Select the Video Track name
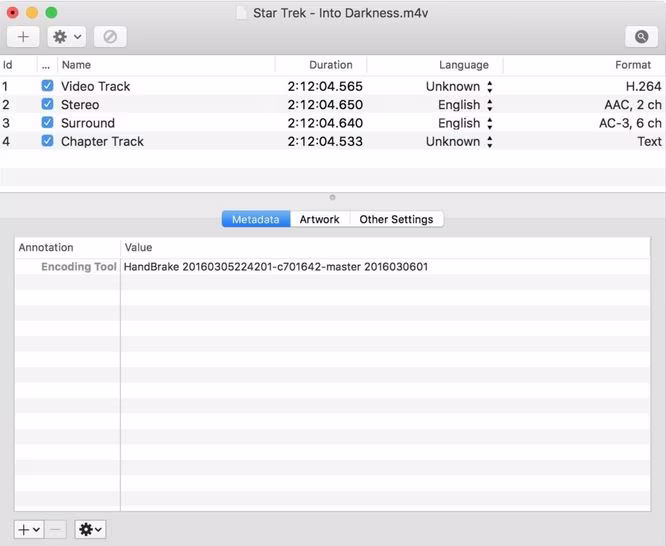The width and height of the screenshot is (666, 546). [x=96, y=86]
